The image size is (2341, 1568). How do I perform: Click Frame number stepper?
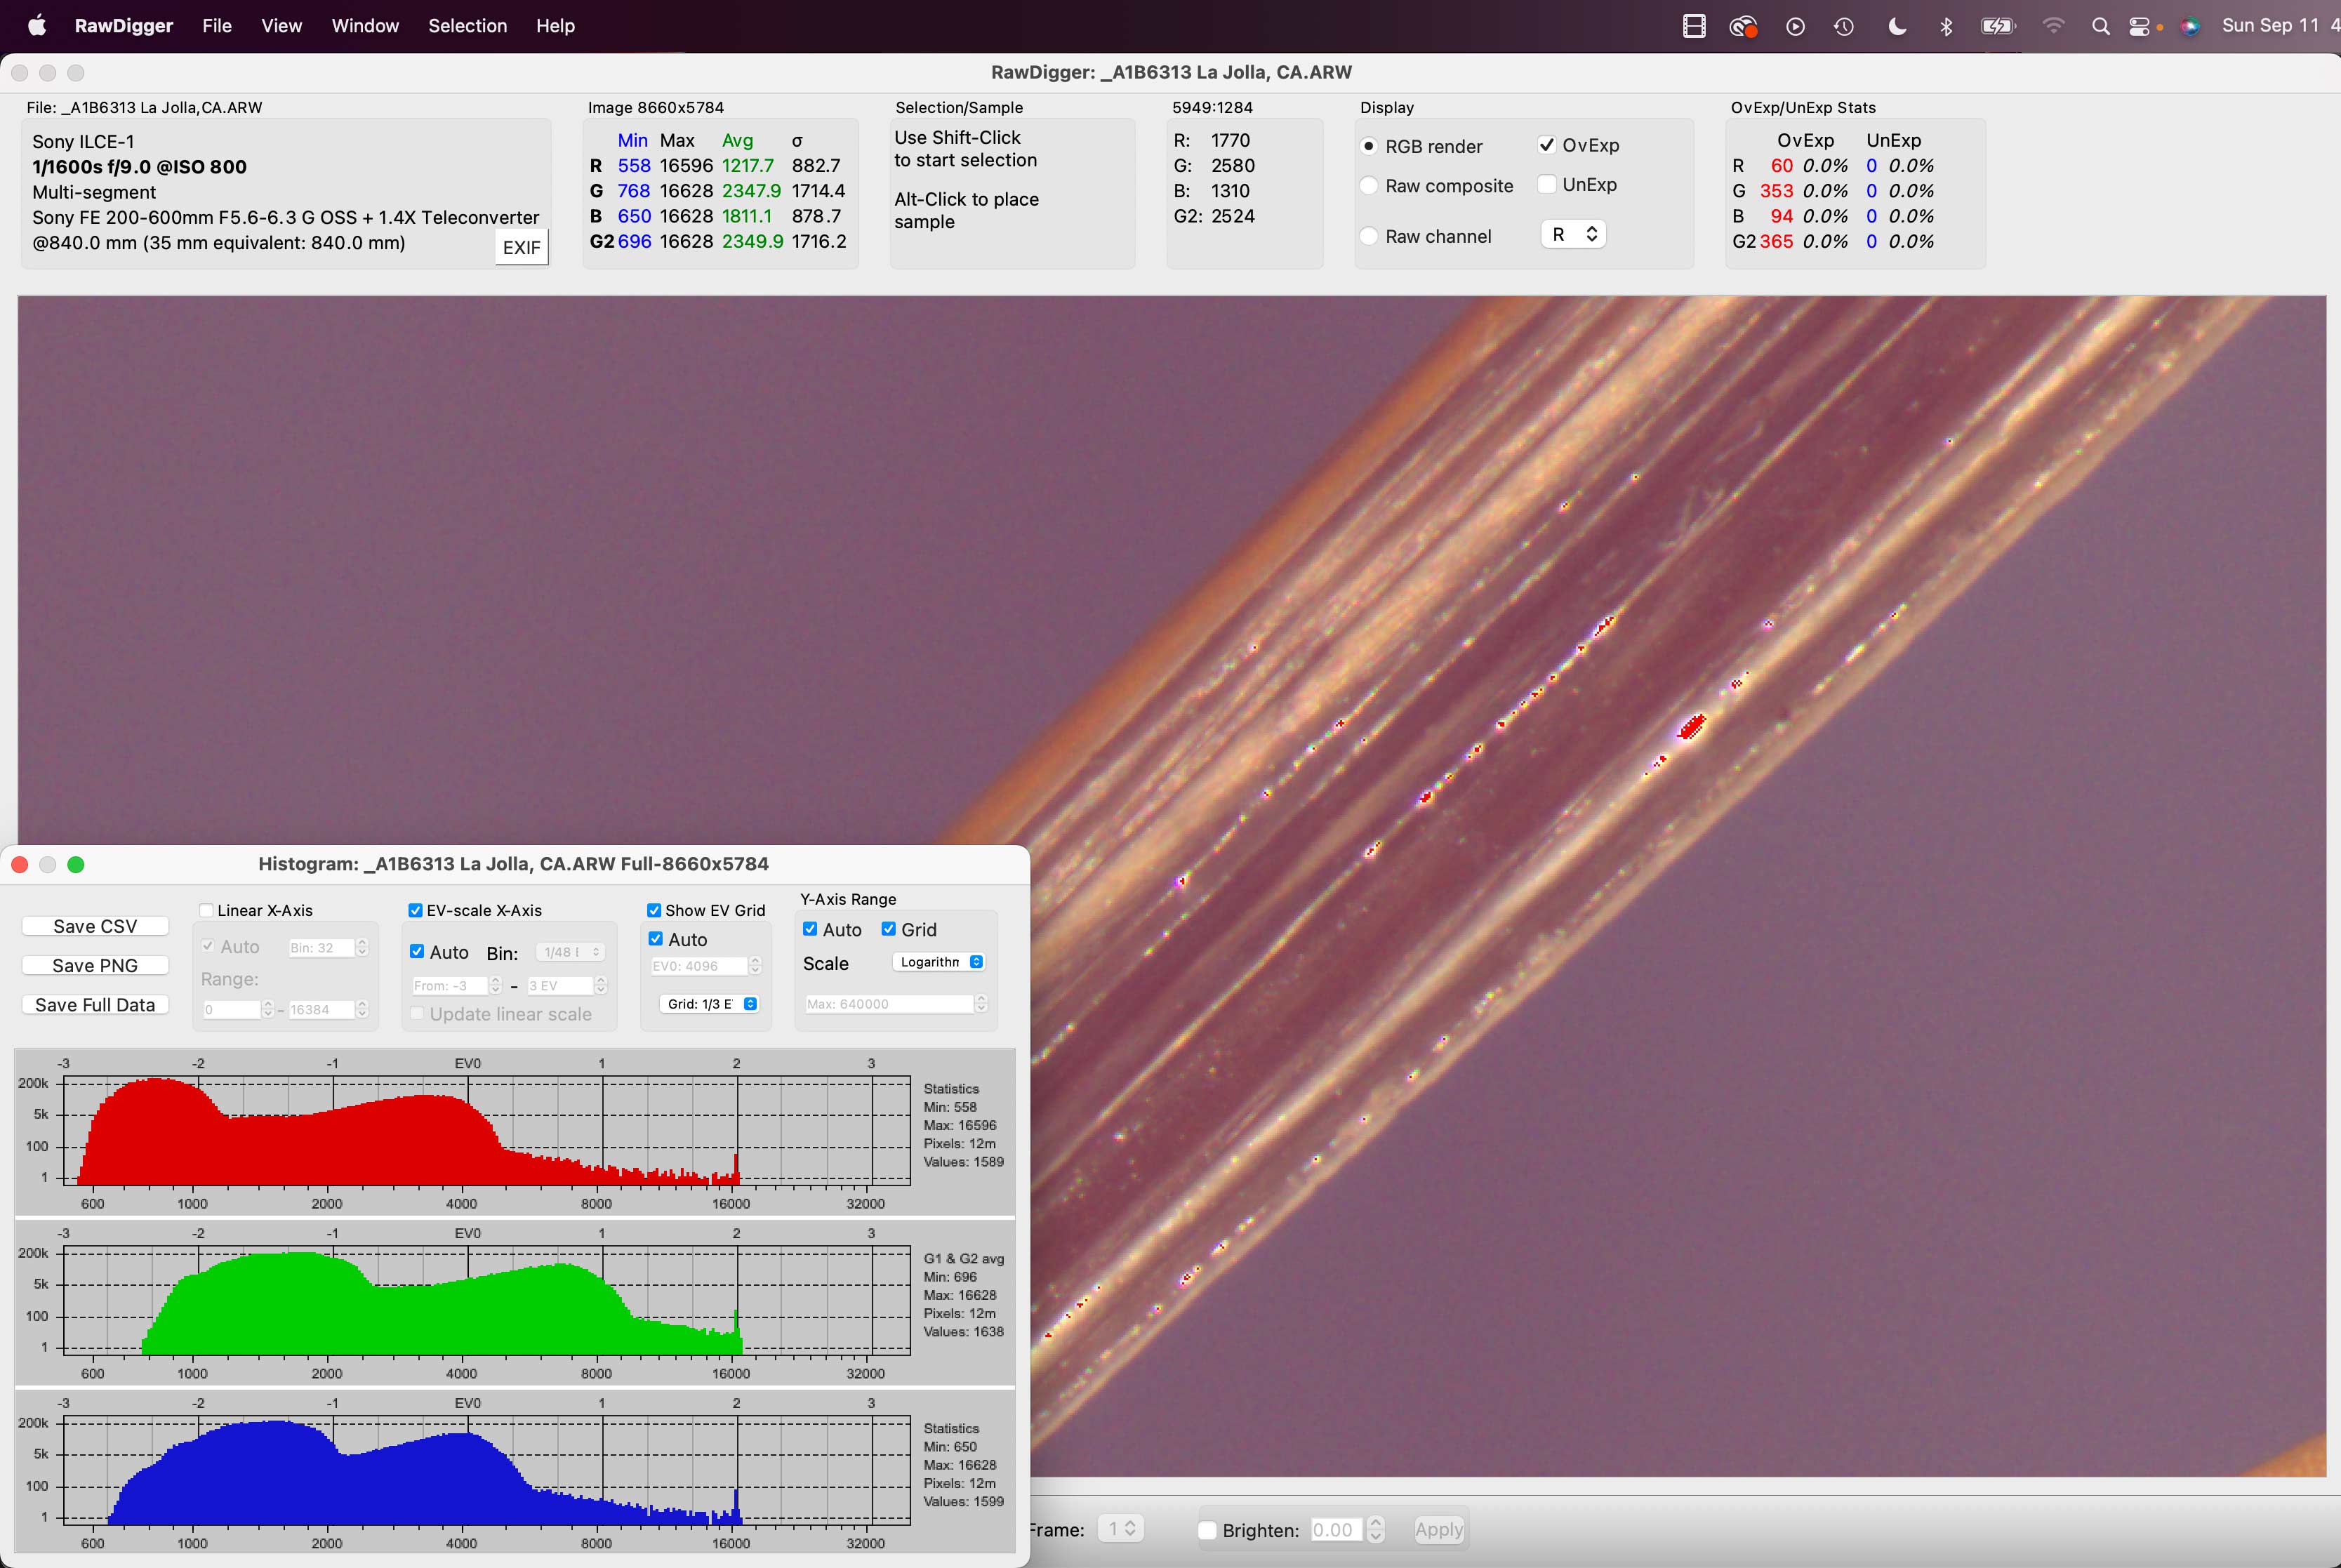tap(1130, 1528)
